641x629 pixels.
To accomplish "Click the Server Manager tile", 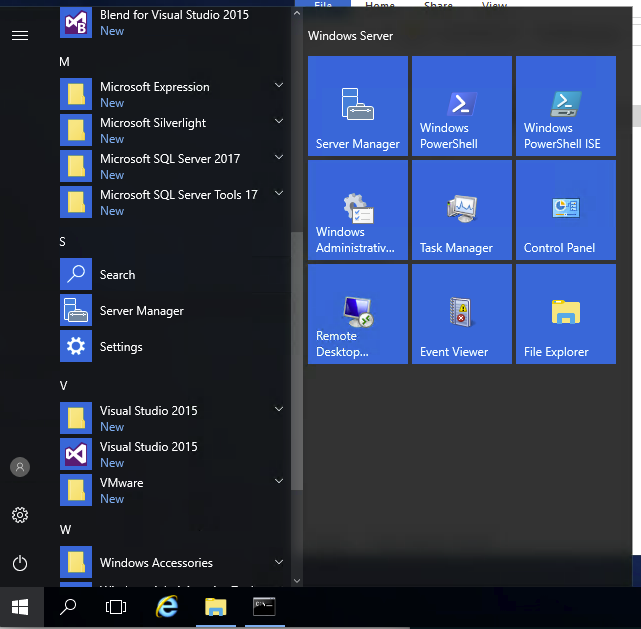I will coord(358,106).
